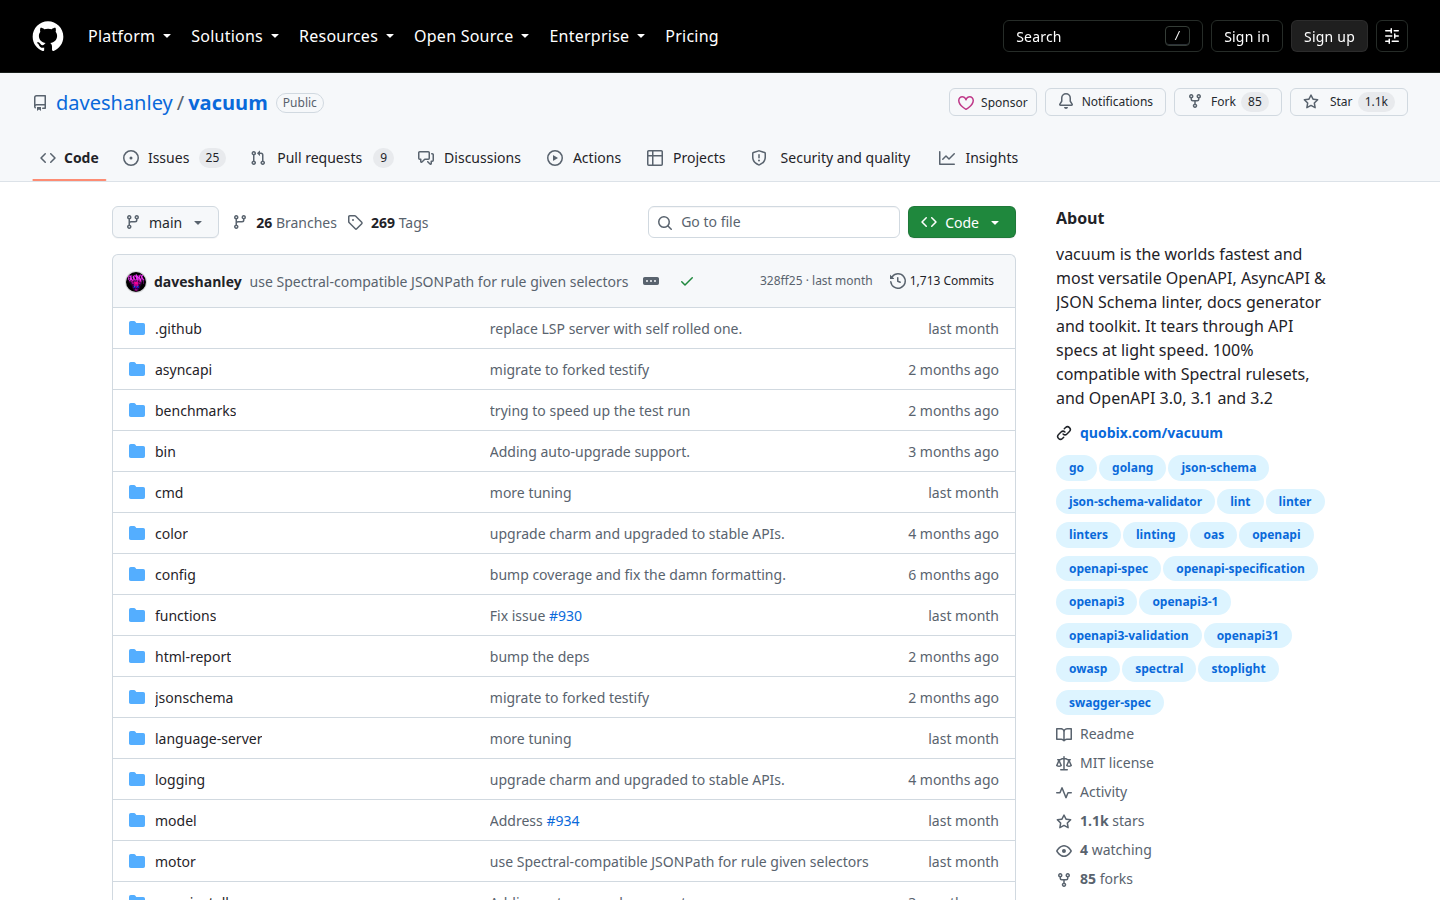Click the Sign up button

pyautogui.click(x=1329, y=36)
